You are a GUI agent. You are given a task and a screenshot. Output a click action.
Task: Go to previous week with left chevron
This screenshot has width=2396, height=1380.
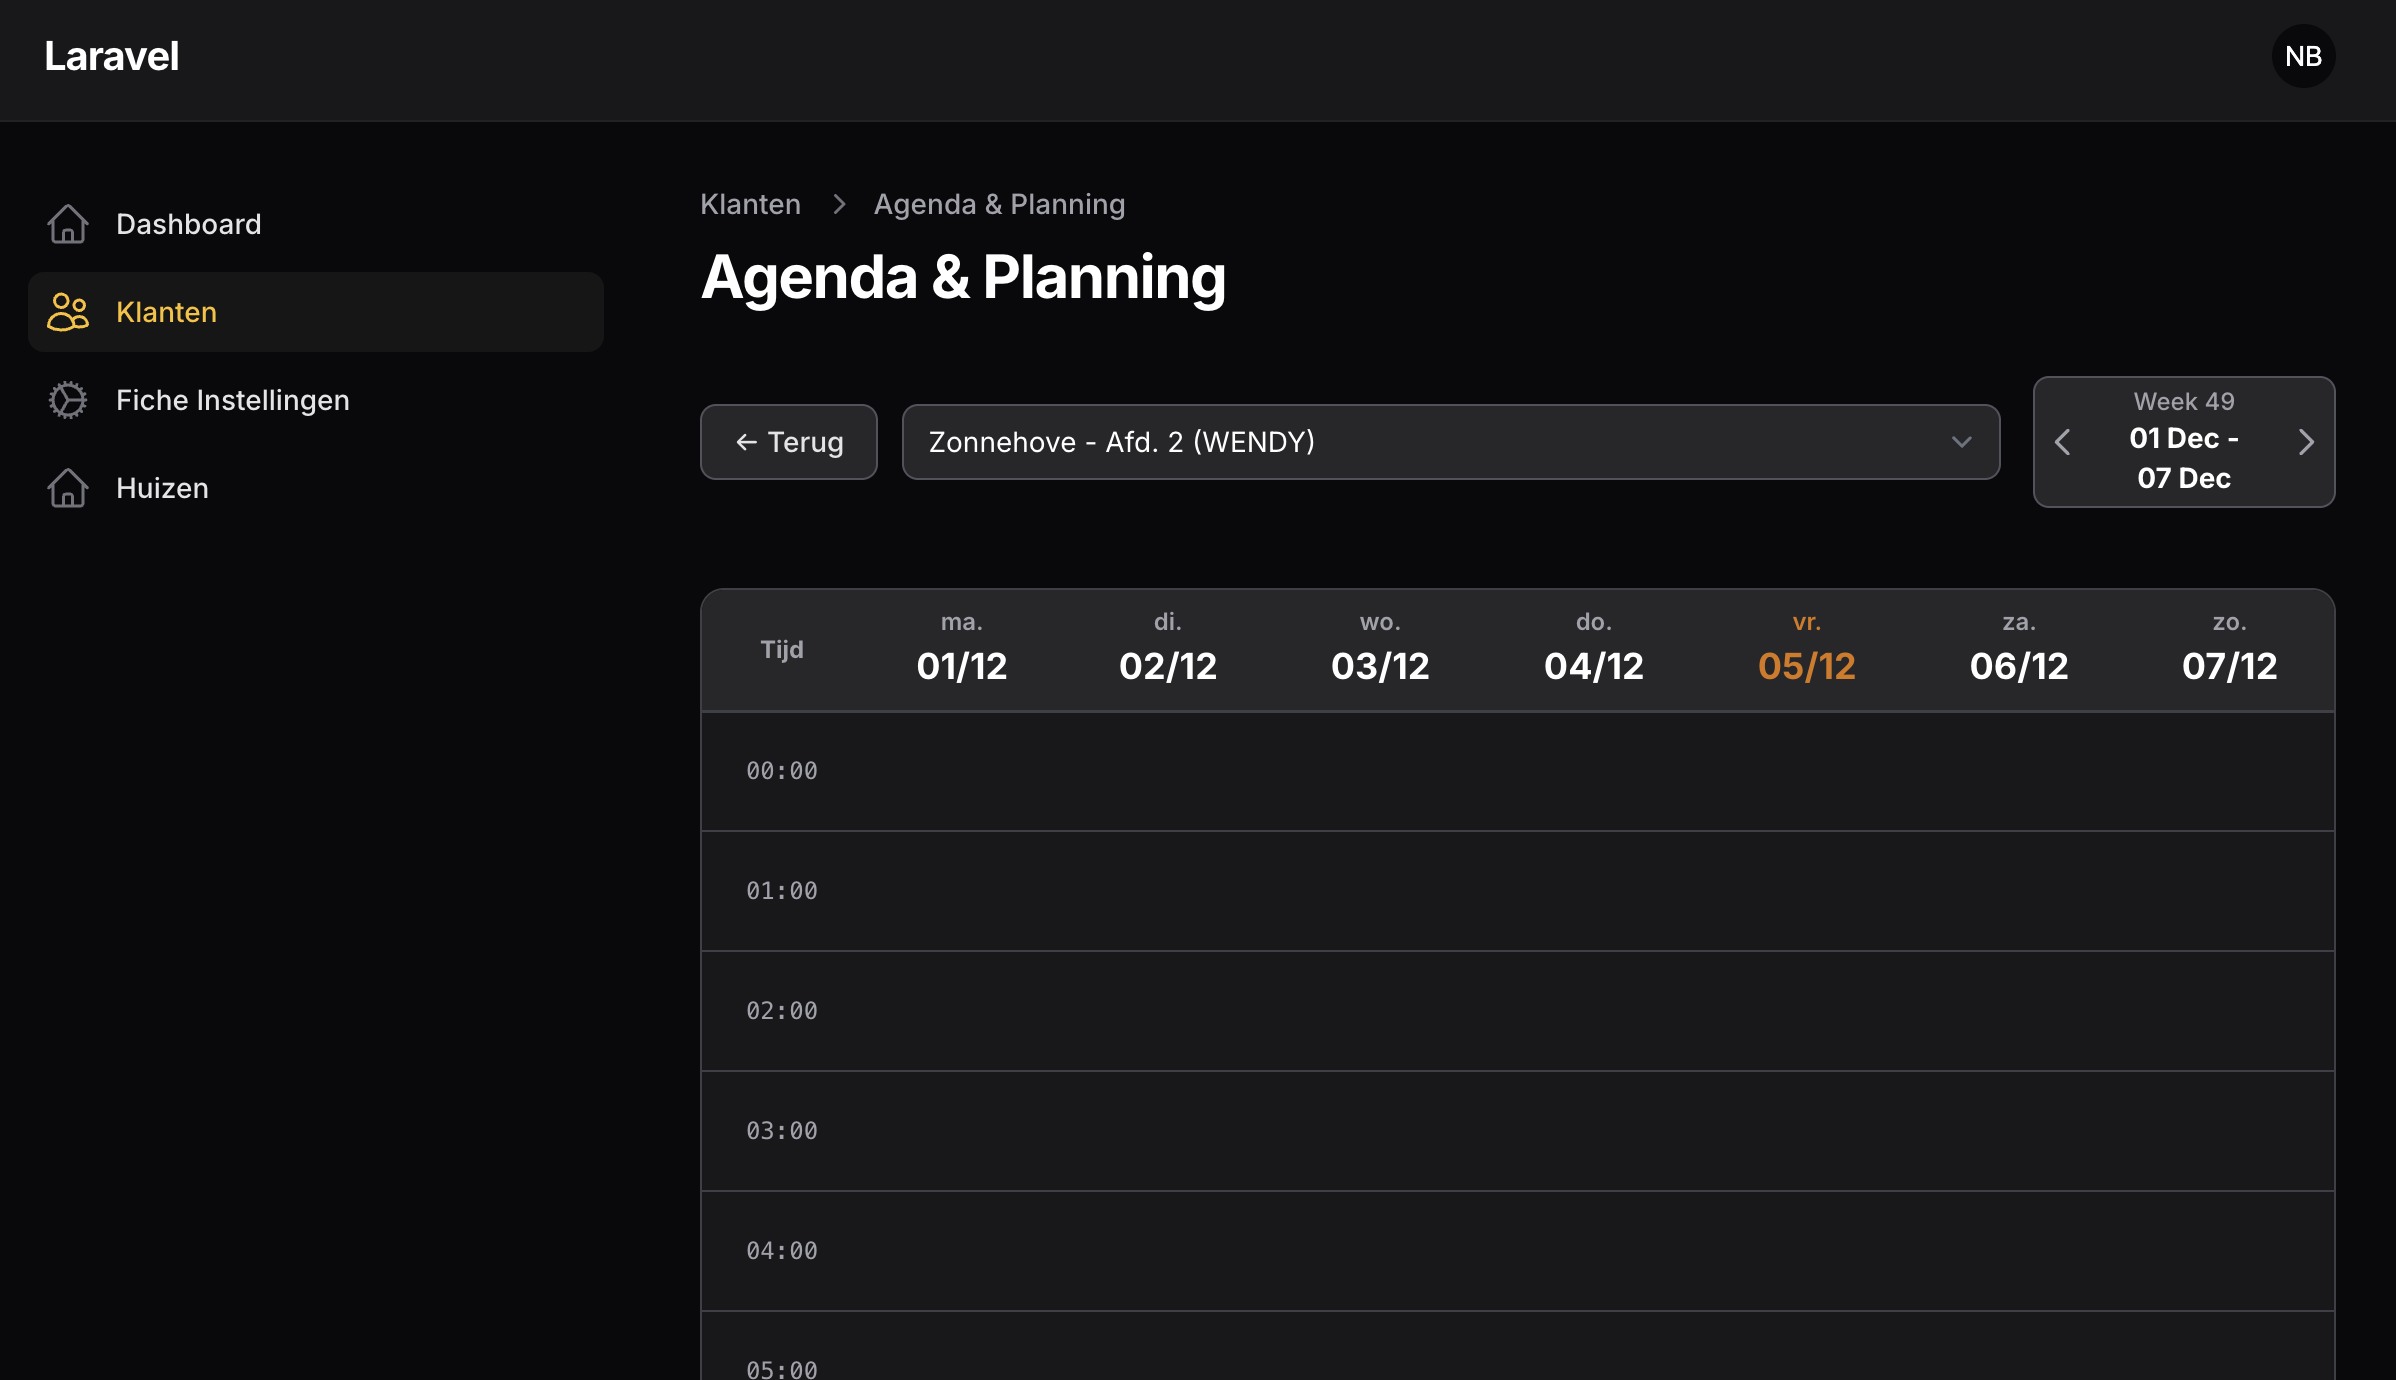(x=2062, y=442)
